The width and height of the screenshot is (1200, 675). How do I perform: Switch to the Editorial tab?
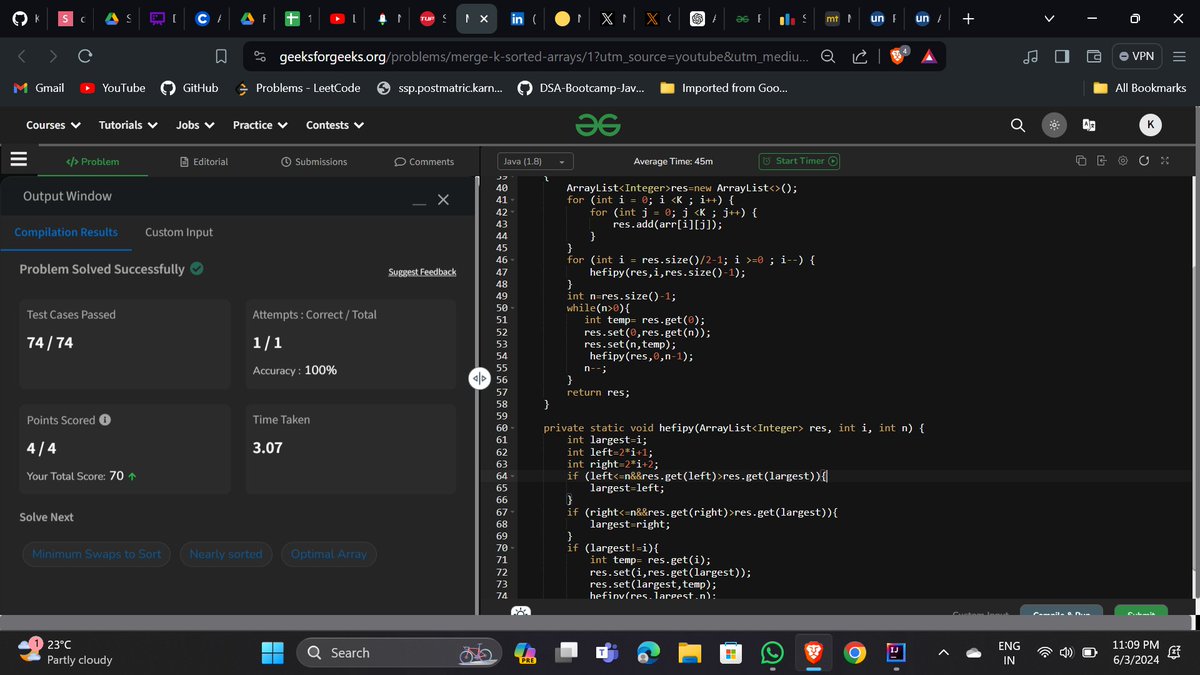coord(204,161)
